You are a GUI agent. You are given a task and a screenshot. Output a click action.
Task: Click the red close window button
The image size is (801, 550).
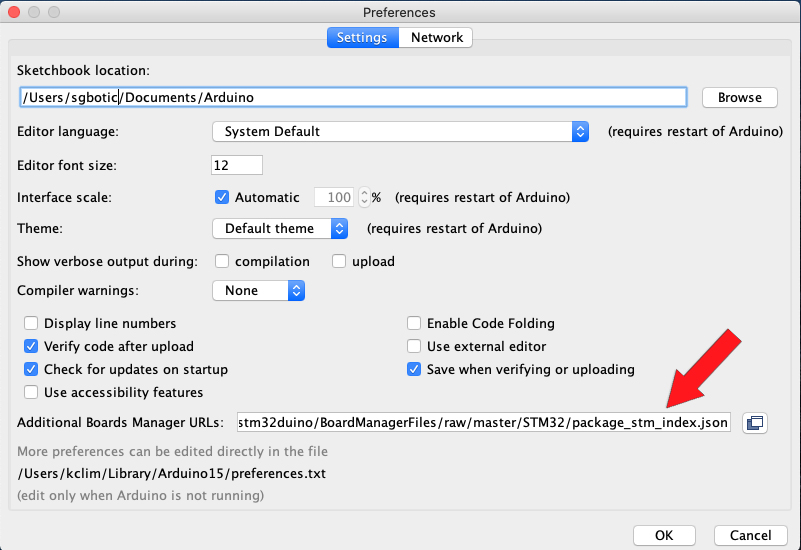point(13,12)
